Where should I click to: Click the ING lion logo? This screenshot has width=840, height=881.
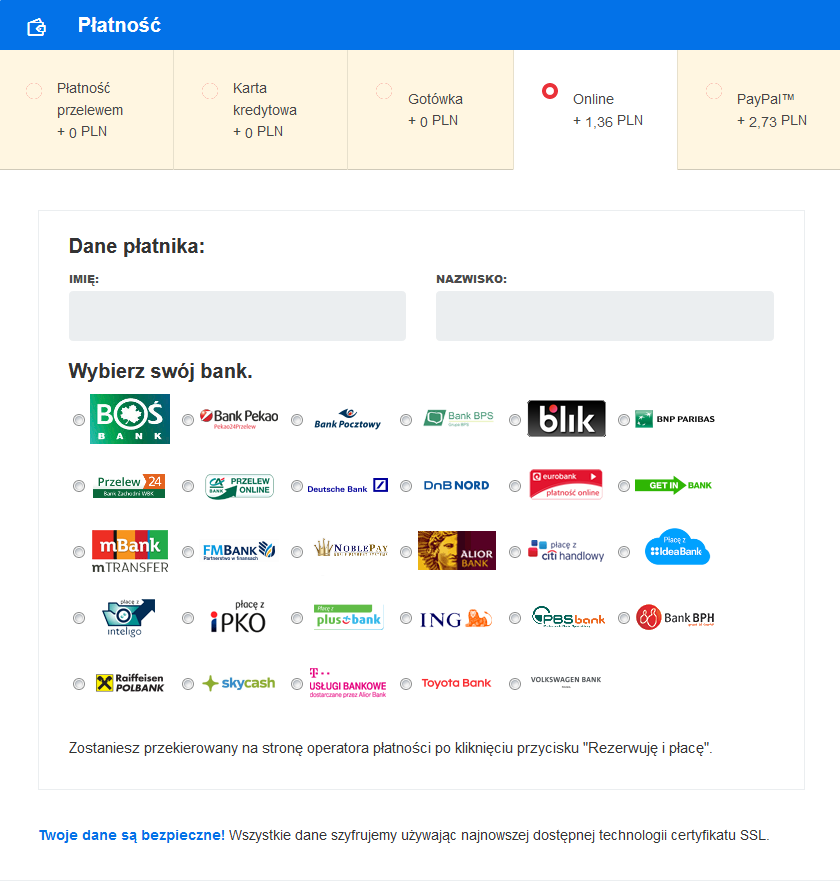point(456,619)
